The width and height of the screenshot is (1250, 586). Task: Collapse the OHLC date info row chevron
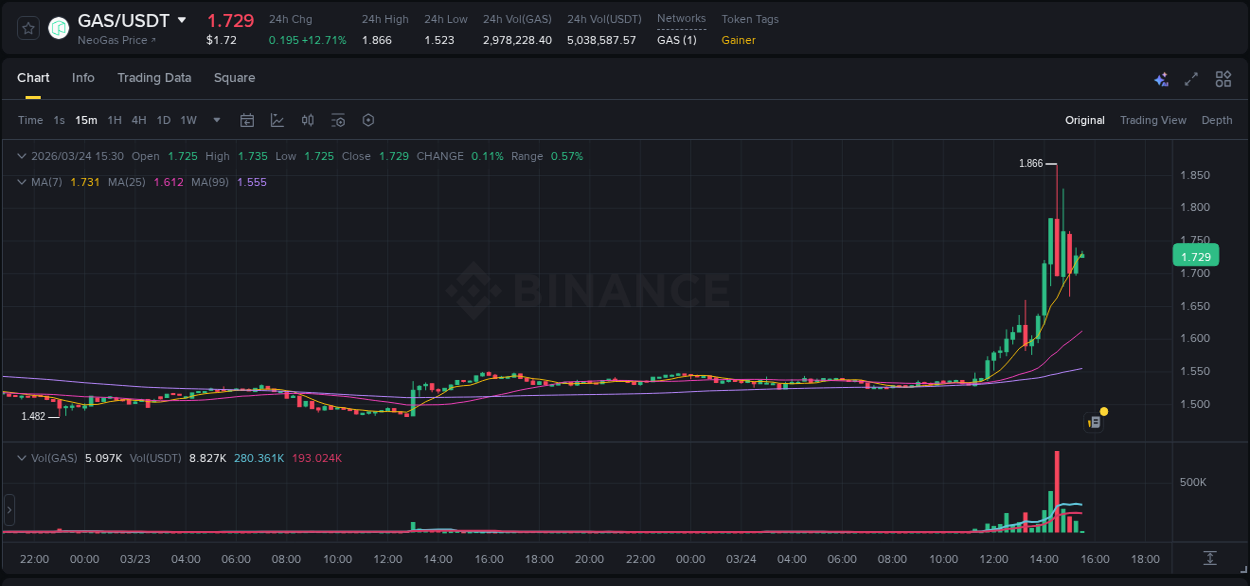(22, 156)
